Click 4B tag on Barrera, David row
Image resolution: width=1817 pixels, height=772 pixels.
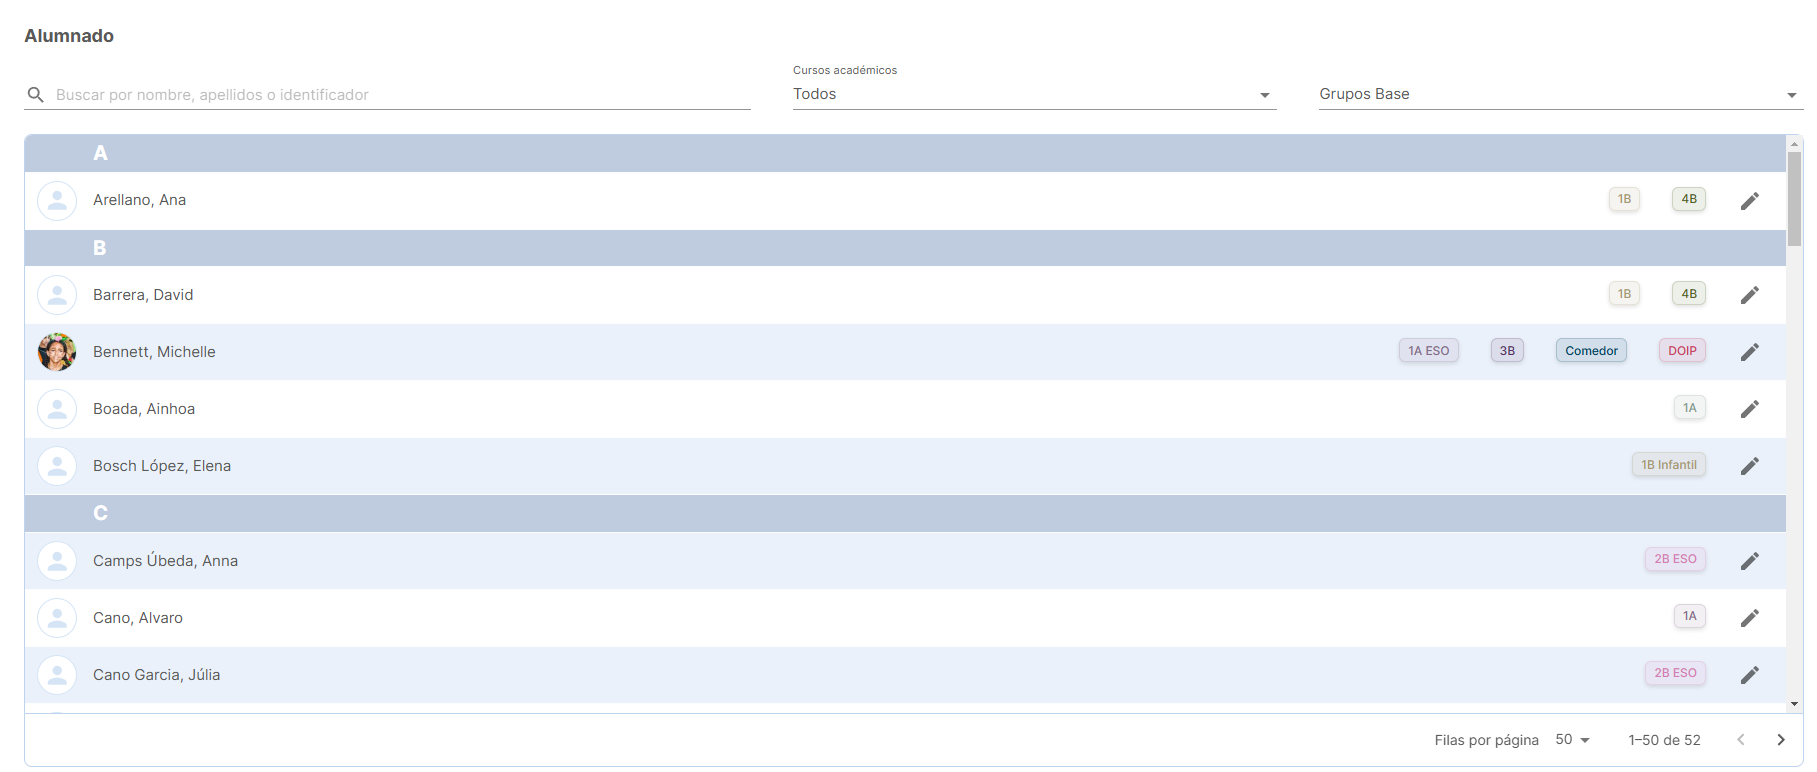pyautogui.click(x=1689, y=294)
